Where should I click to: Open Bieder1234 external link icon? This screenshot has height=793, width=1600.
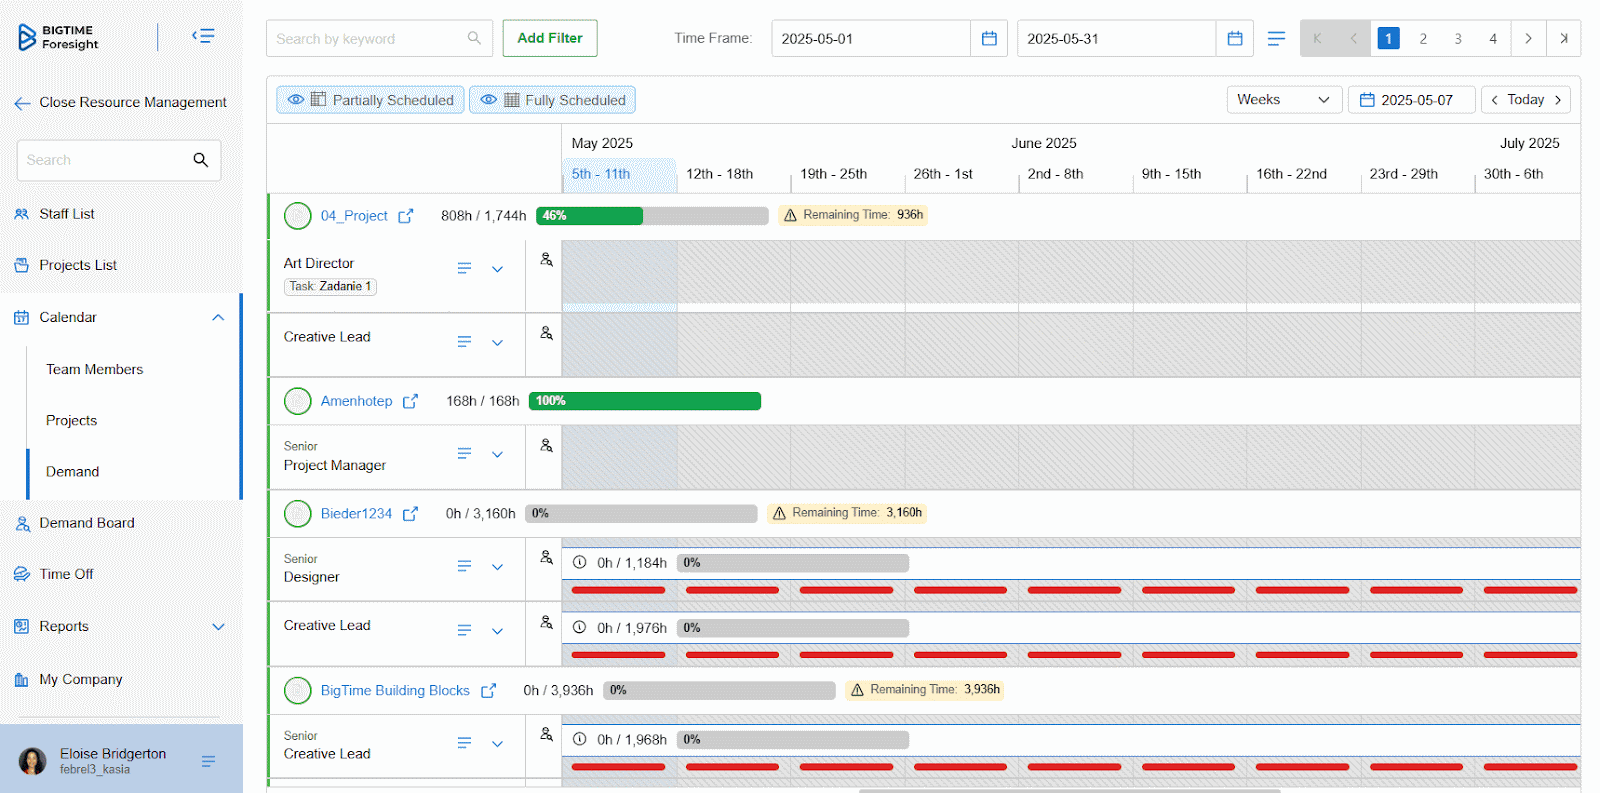410,514
